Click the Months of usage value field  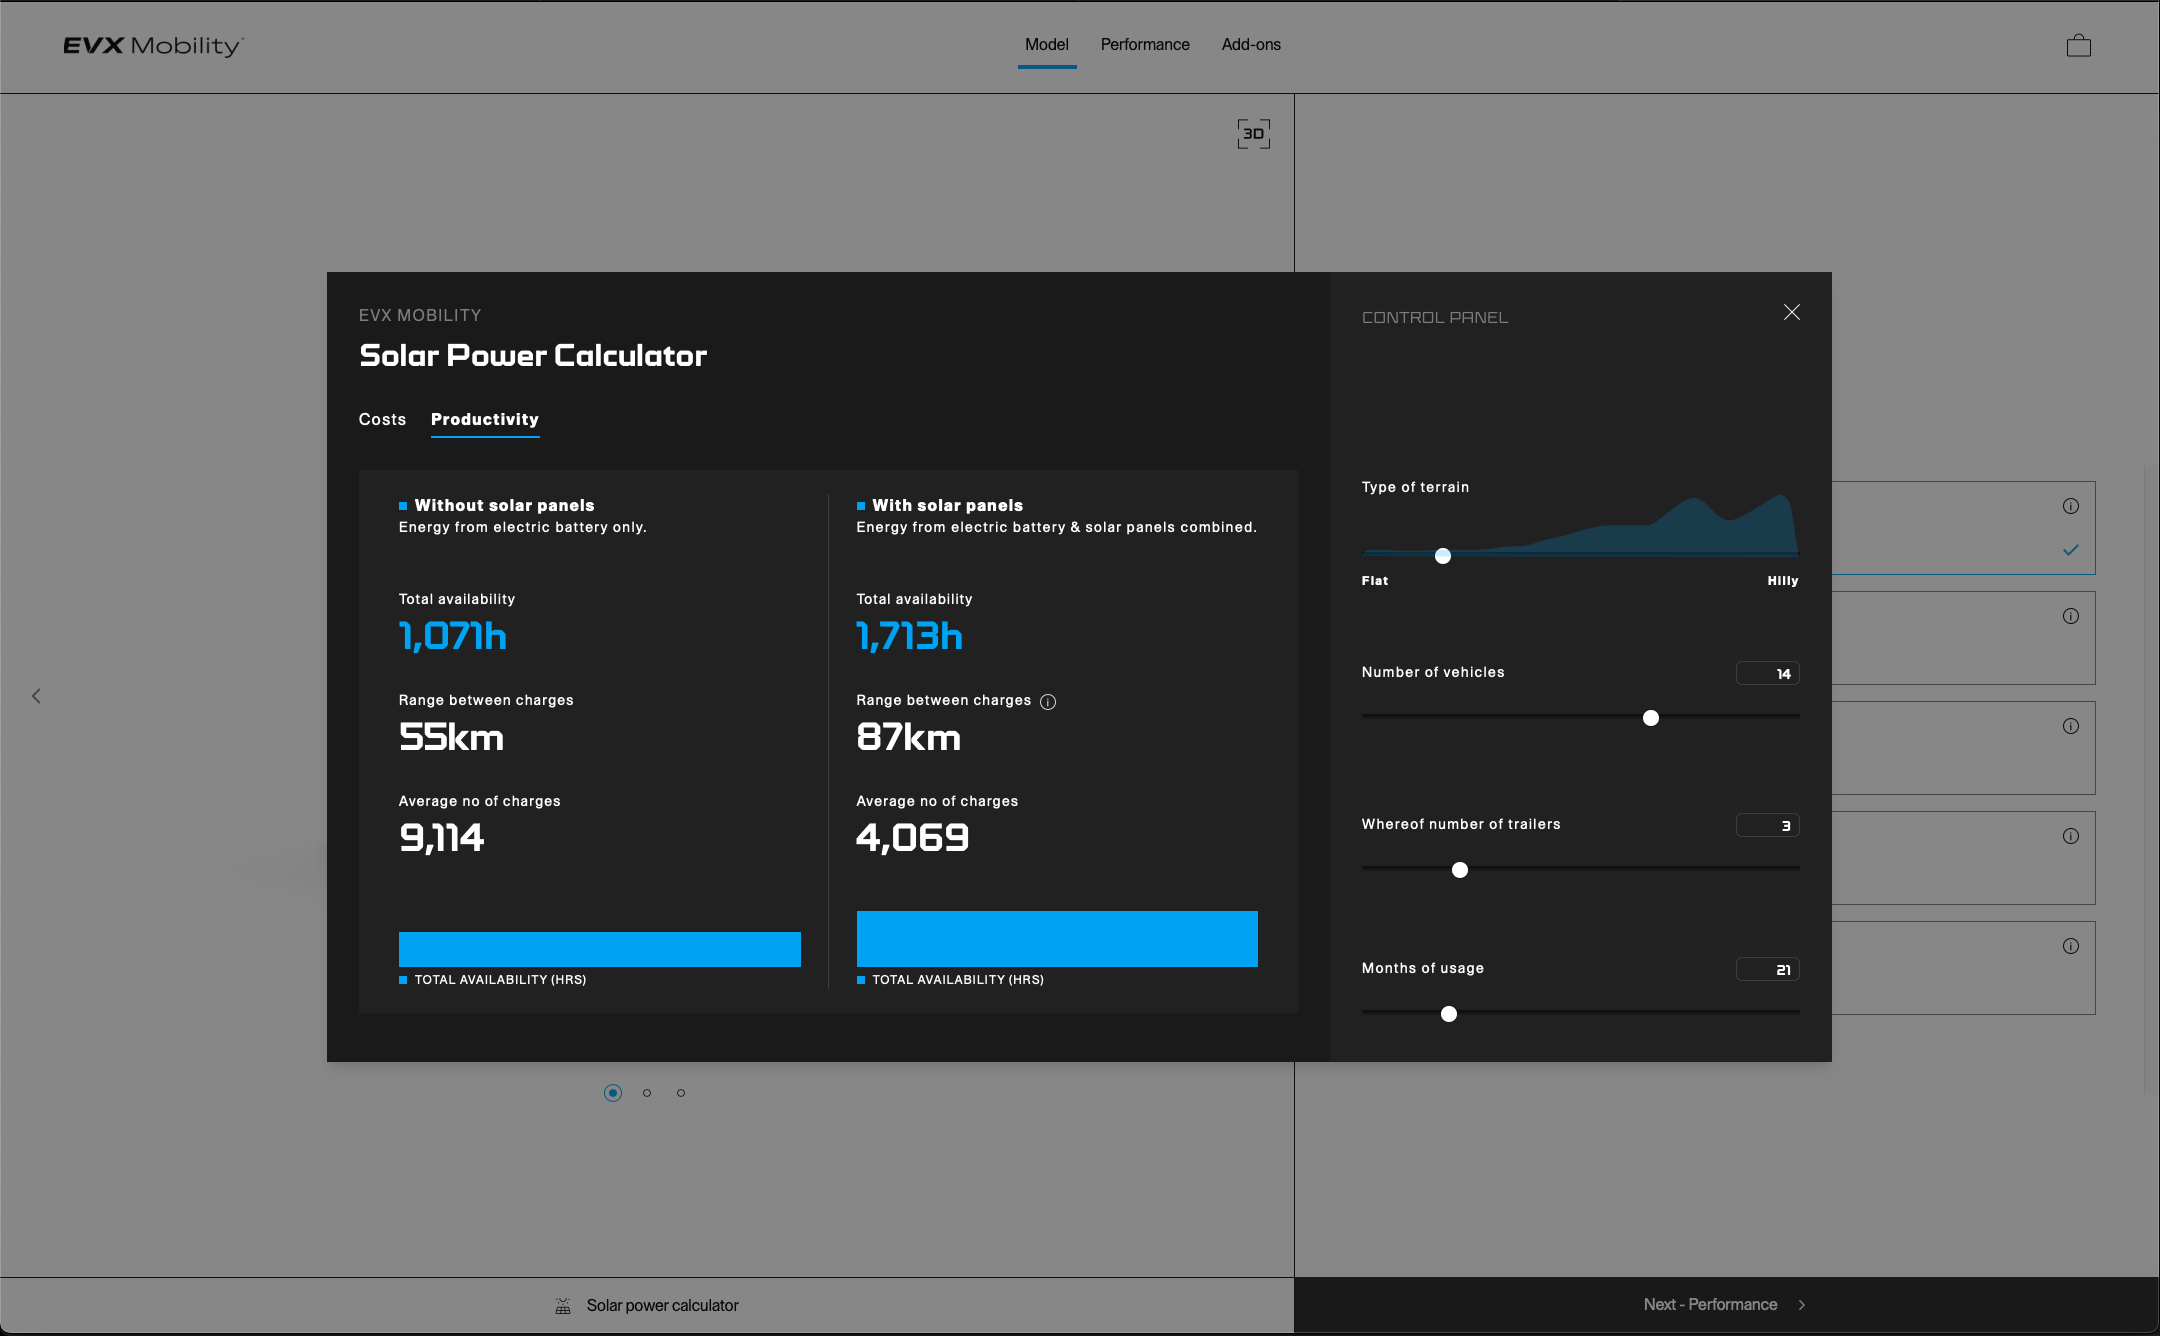click(x=1767, y=970)
